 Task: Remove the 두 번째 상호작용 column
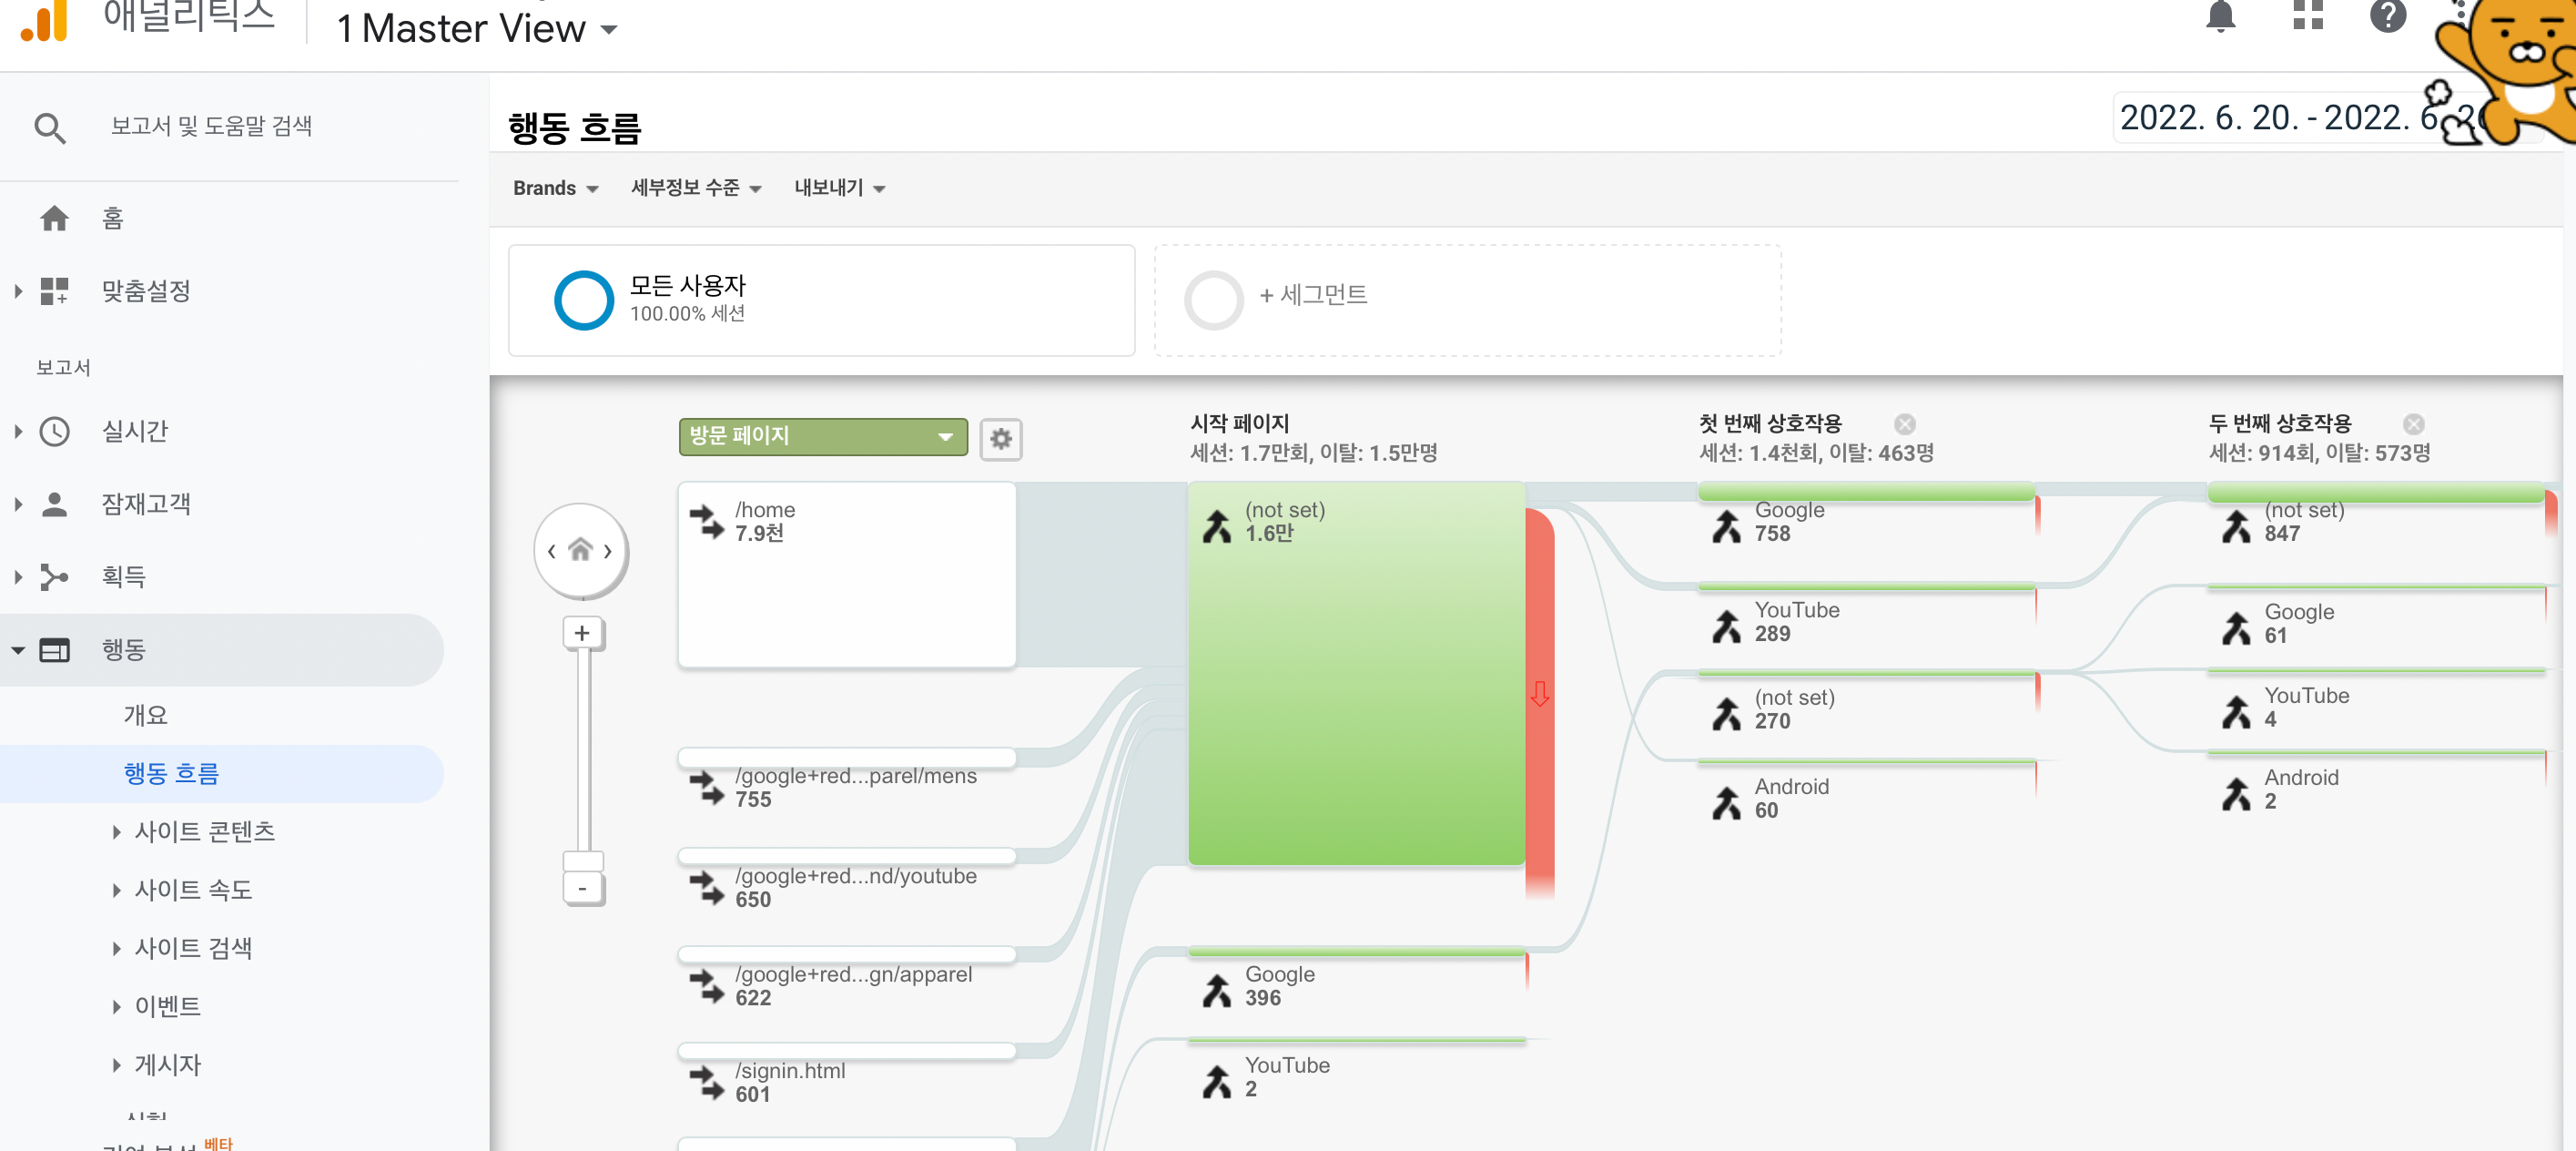(2413, 424)
